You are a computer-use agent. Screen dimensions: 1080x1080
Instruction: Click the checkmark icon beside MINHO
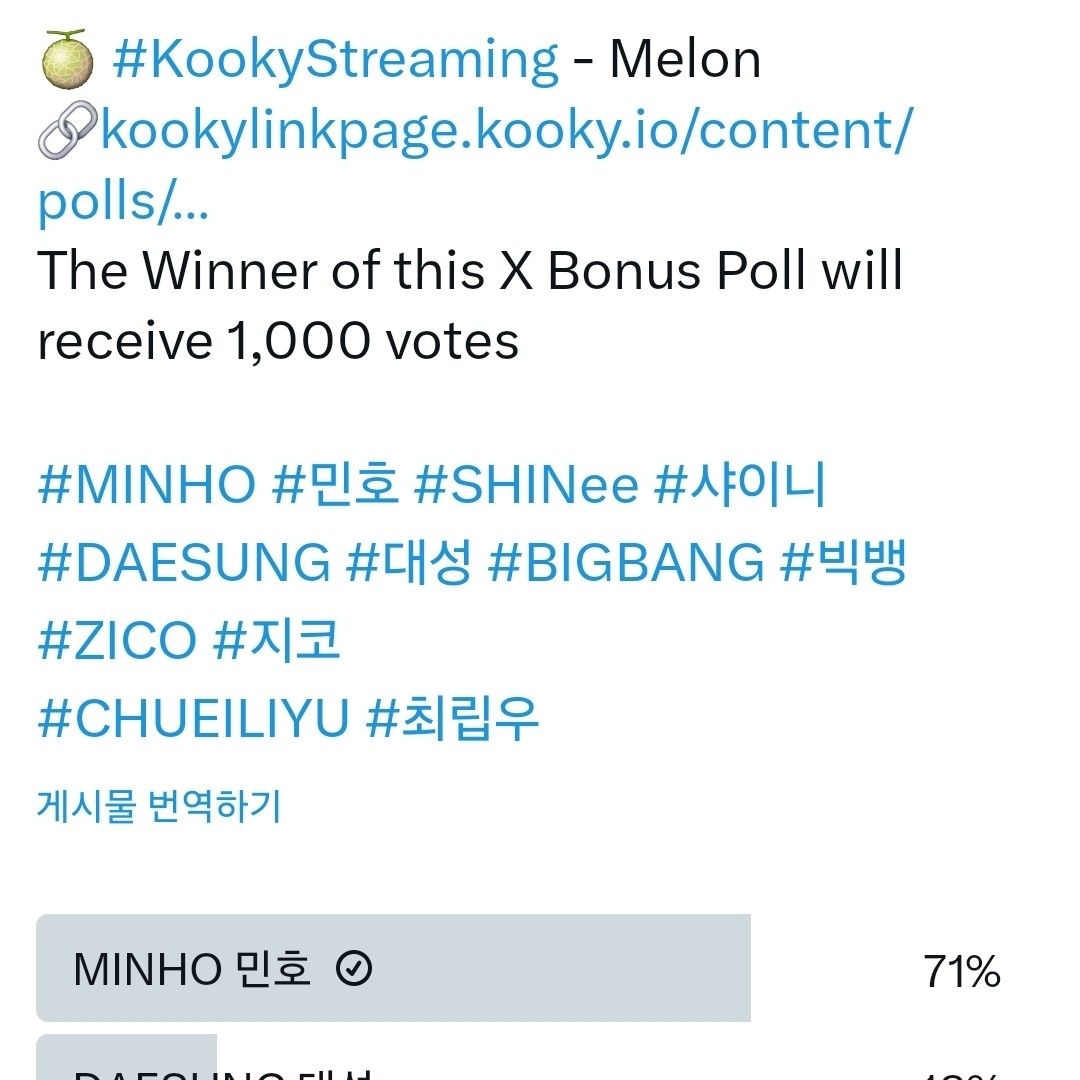354,968
